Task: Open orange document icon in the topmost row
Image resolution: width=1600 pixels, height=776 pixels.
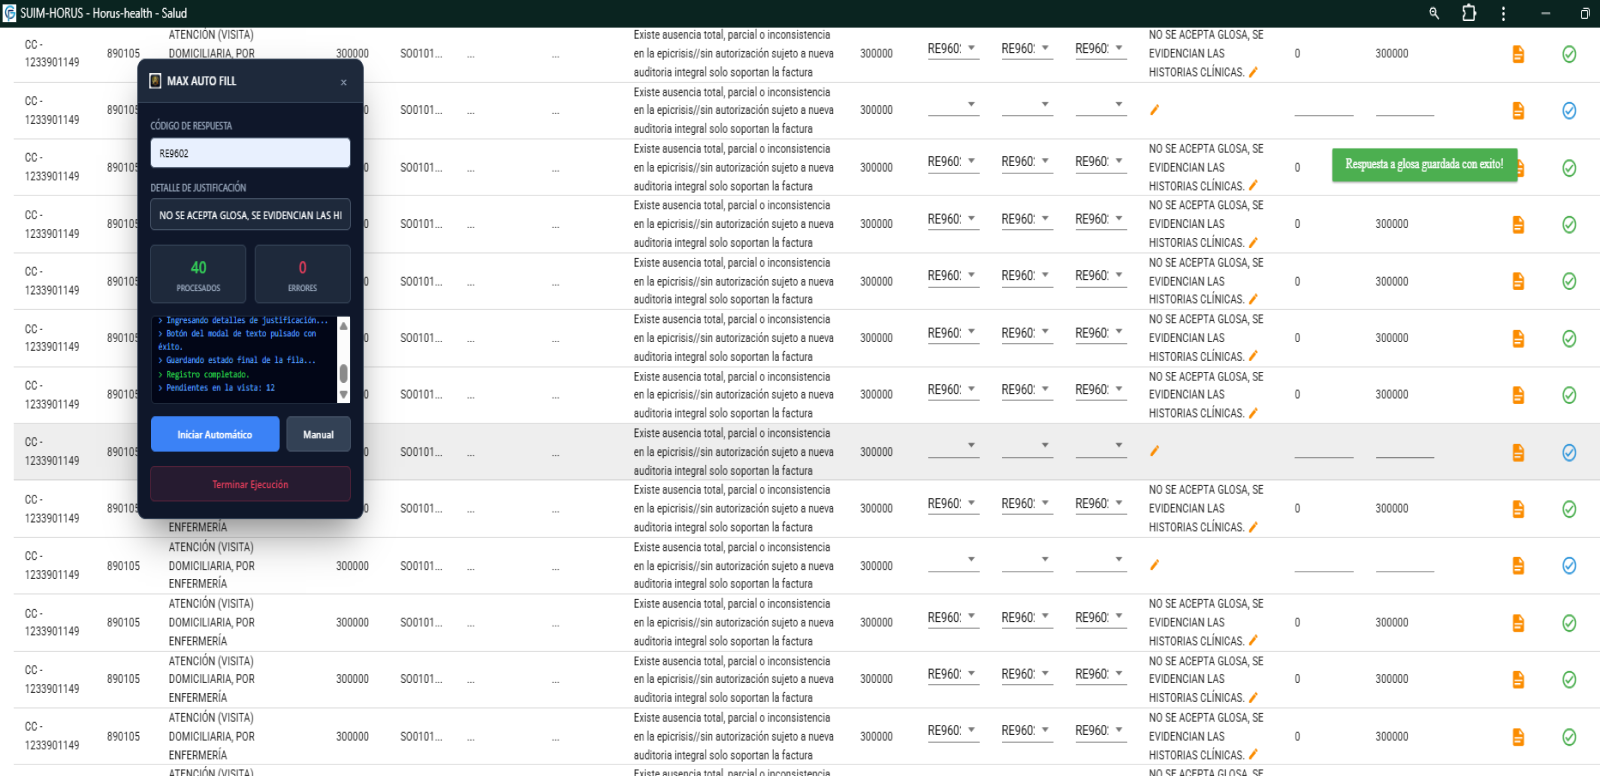Action: point(1518,54)
